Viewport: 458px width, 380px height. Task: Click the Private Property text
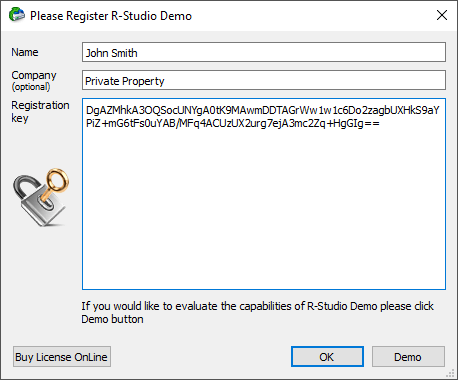point(125,81)
